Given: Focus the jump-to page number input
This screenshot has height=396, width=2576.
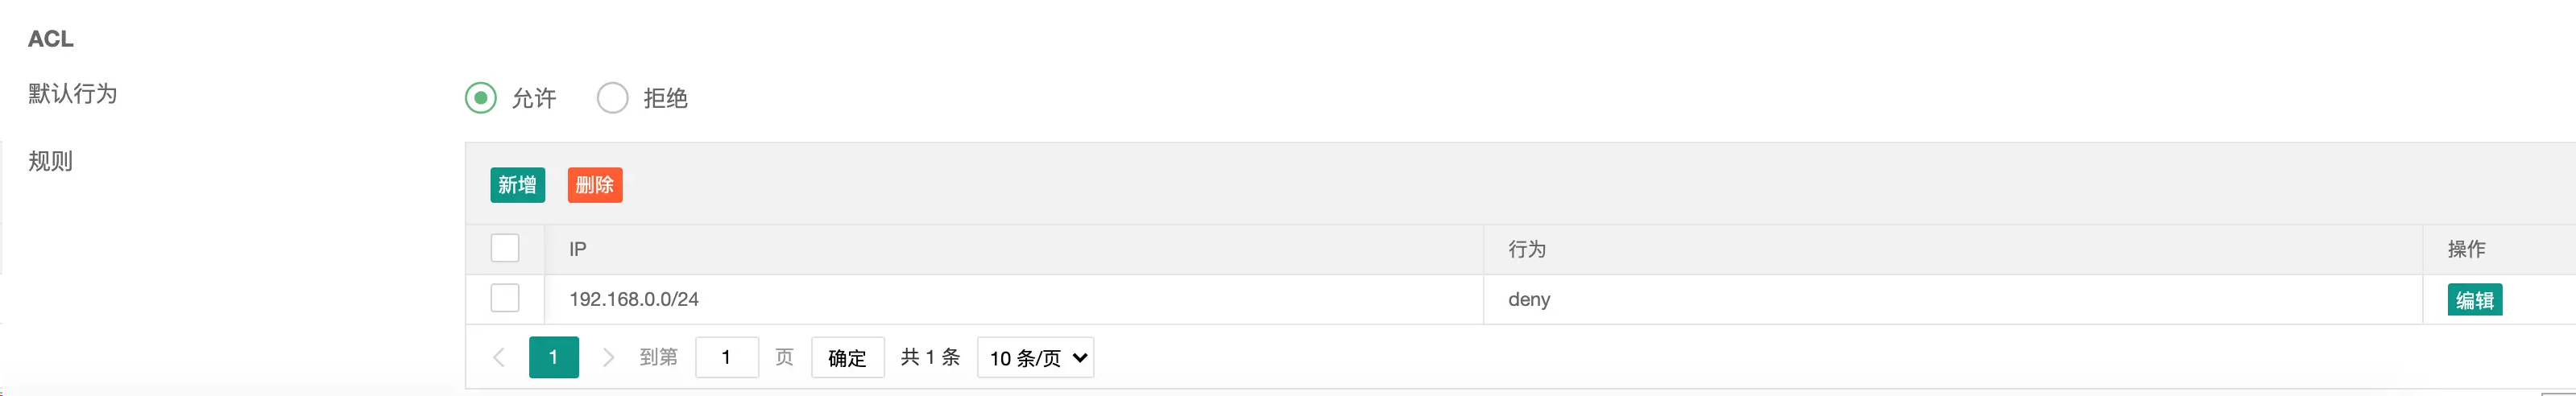Looking at the screenshot, I should click(x=726, y=357).
